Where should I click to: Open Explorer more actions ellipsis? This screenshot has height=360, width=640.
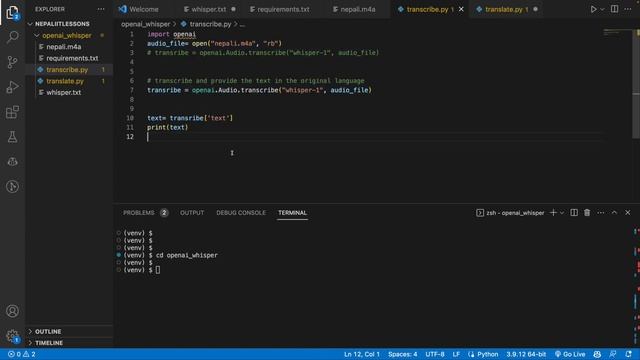pos(101,9)
